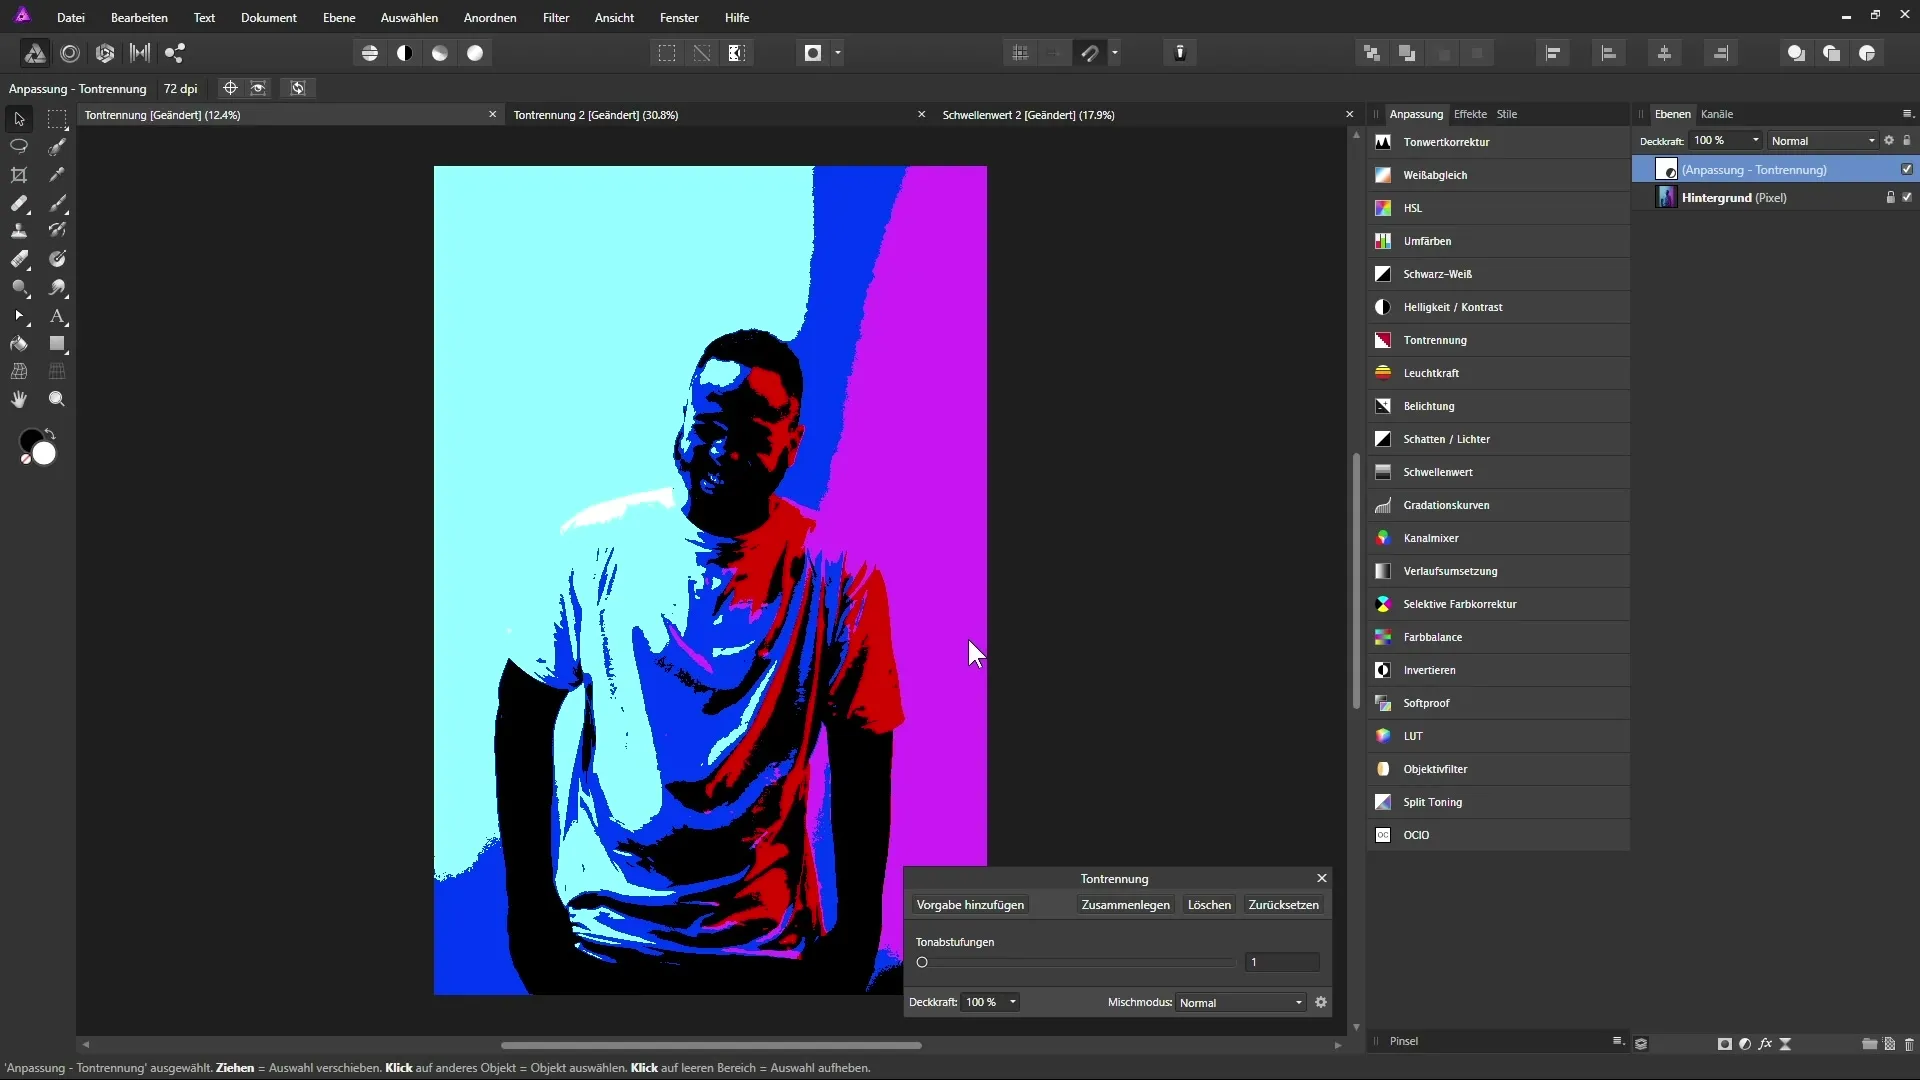This screenshot has width=1920, height=1080.
Task: Open the Pinsel panel options menu
Action: tap(1618, 1041)
